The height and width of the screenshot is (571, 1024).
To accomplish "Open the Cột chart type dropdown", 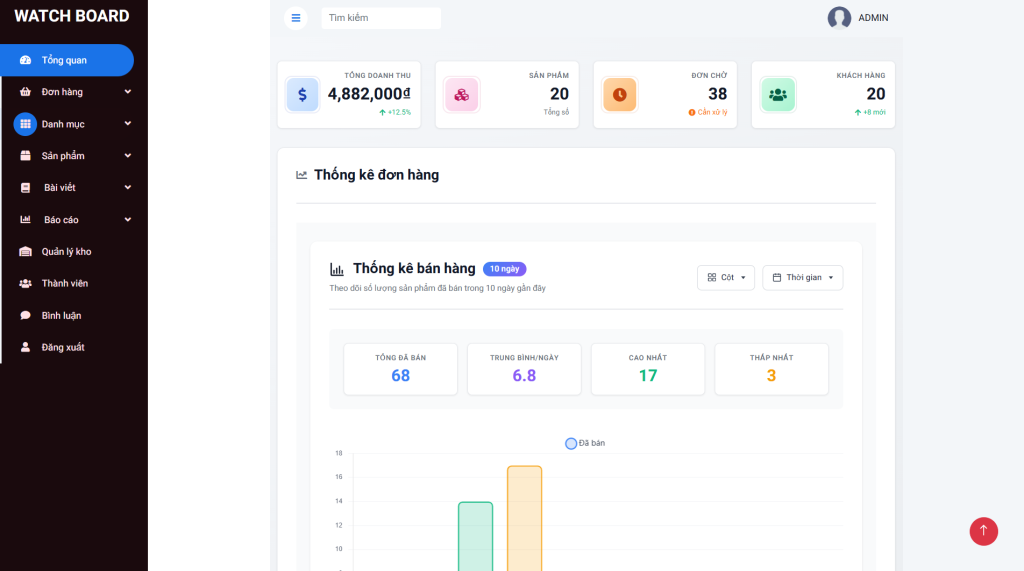I will [x=725, y=277].
